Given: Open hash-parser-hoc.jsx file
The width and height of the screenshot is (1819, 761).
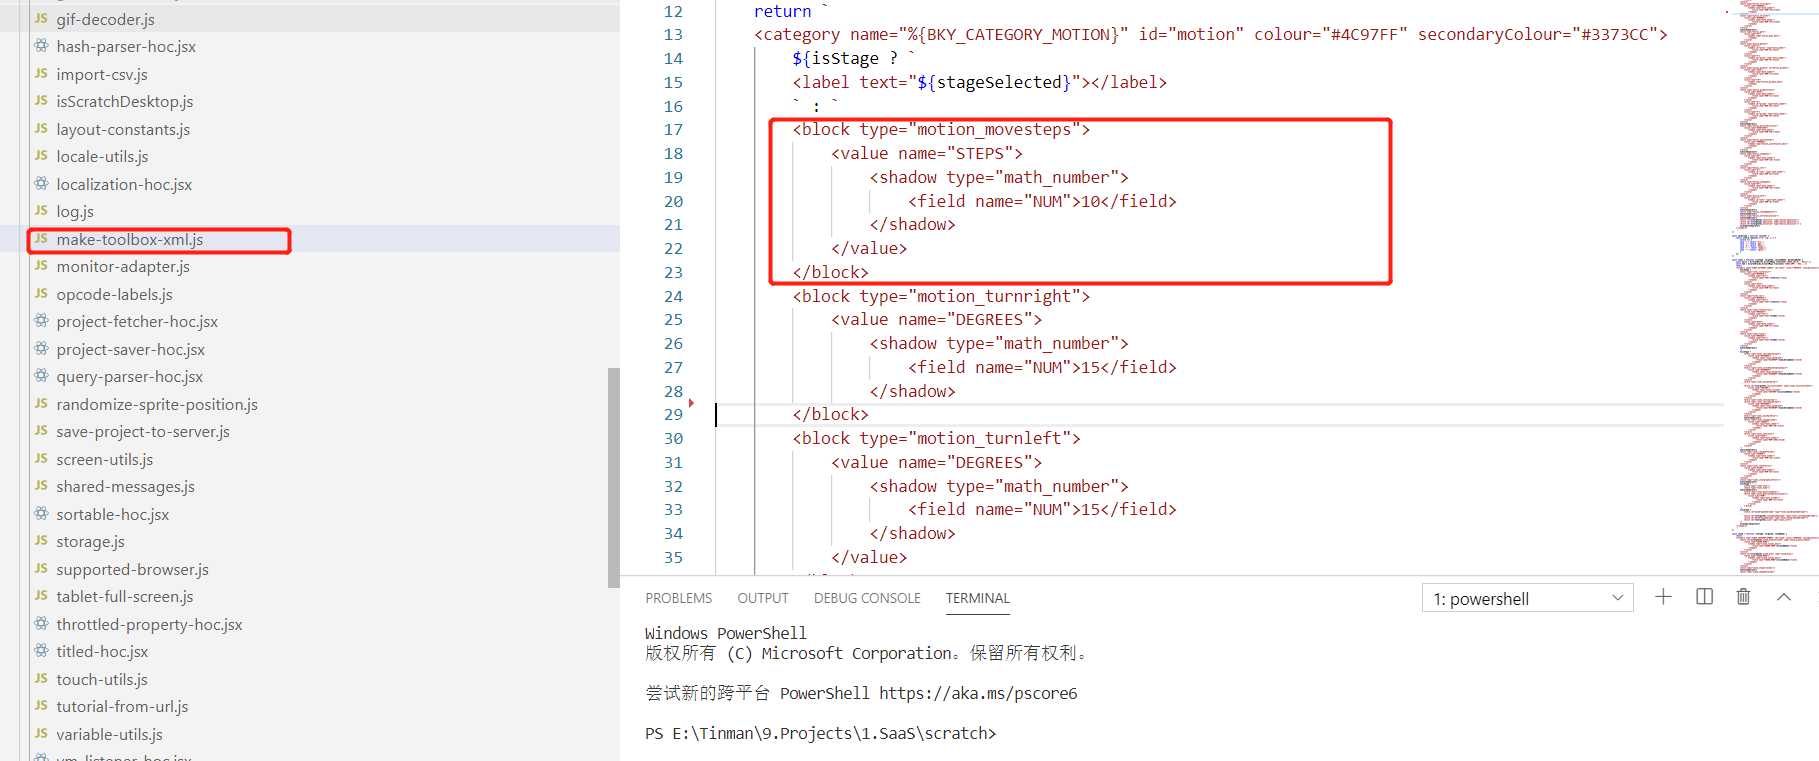Looking at the screenshot, I should pos(126,46).
